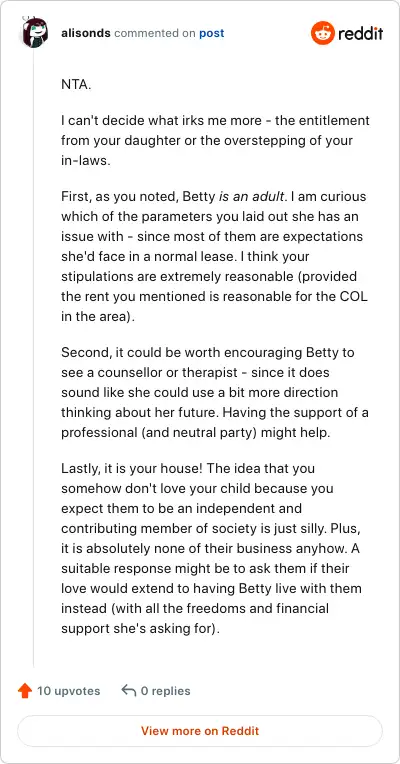Click the reply arrow icon
Image resolution: width=400 pixels, height=764 pixels.
coord(128,690)
